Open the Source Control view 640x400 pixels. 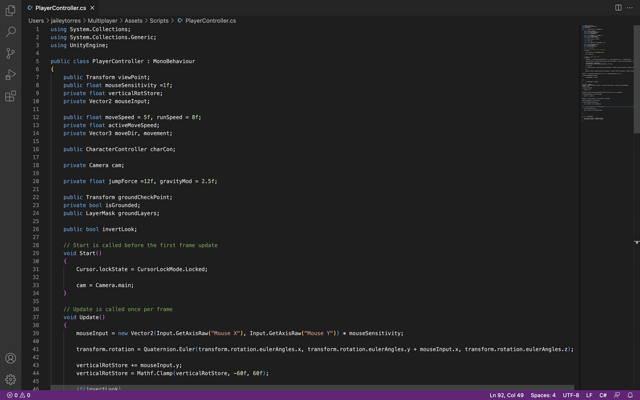(x=11, y=53)
